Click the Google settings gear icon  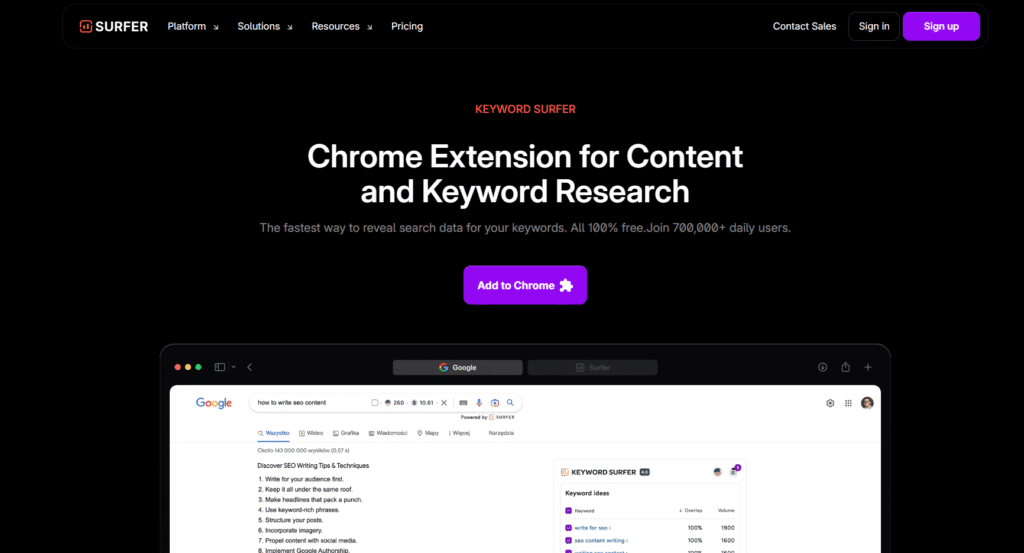click(x=830, y=403)
